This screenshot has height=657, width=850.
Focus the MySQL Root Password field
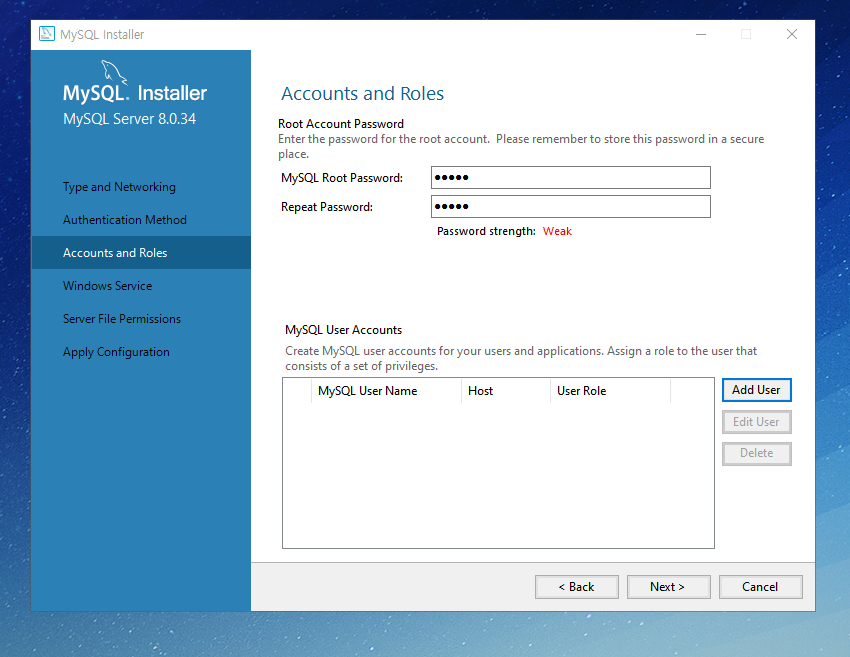tap(570, 178)
